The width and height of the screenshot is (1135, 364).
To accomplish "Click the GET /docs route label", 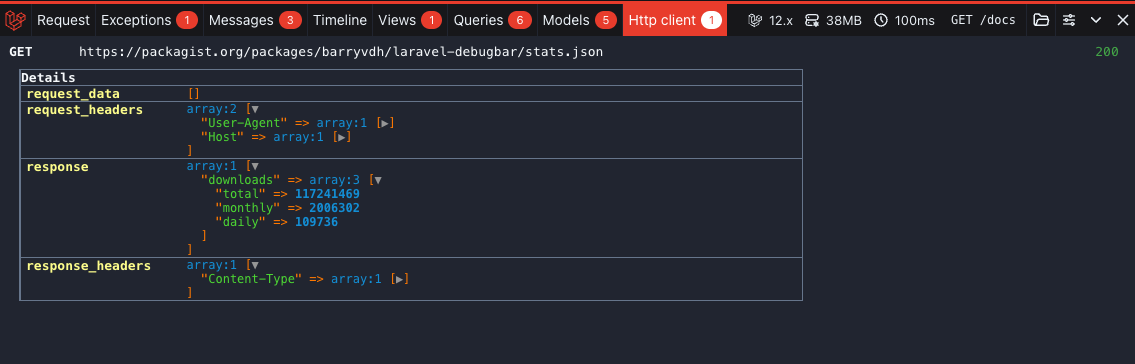I will click(982, 20).
